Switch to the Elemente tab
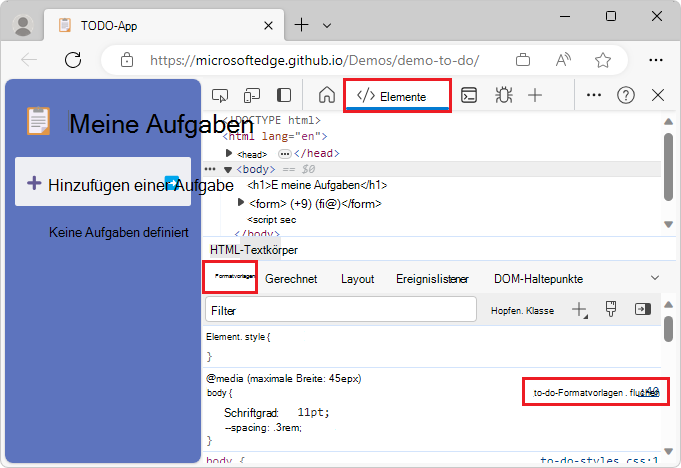This screenshot has height=468, width=681. tap(397, 96)
